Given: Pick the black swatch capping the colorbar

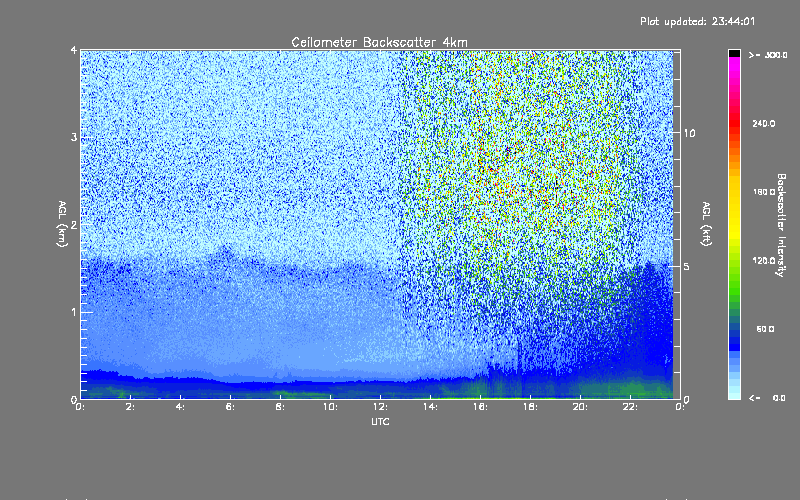Looking at the screenshot, I should 734,53.
